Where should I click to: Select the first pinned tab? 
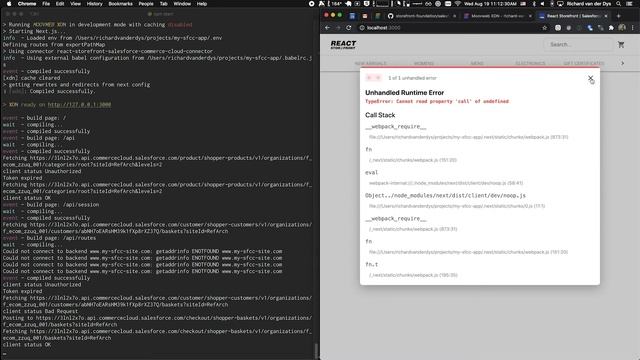[x=352, y=16]
